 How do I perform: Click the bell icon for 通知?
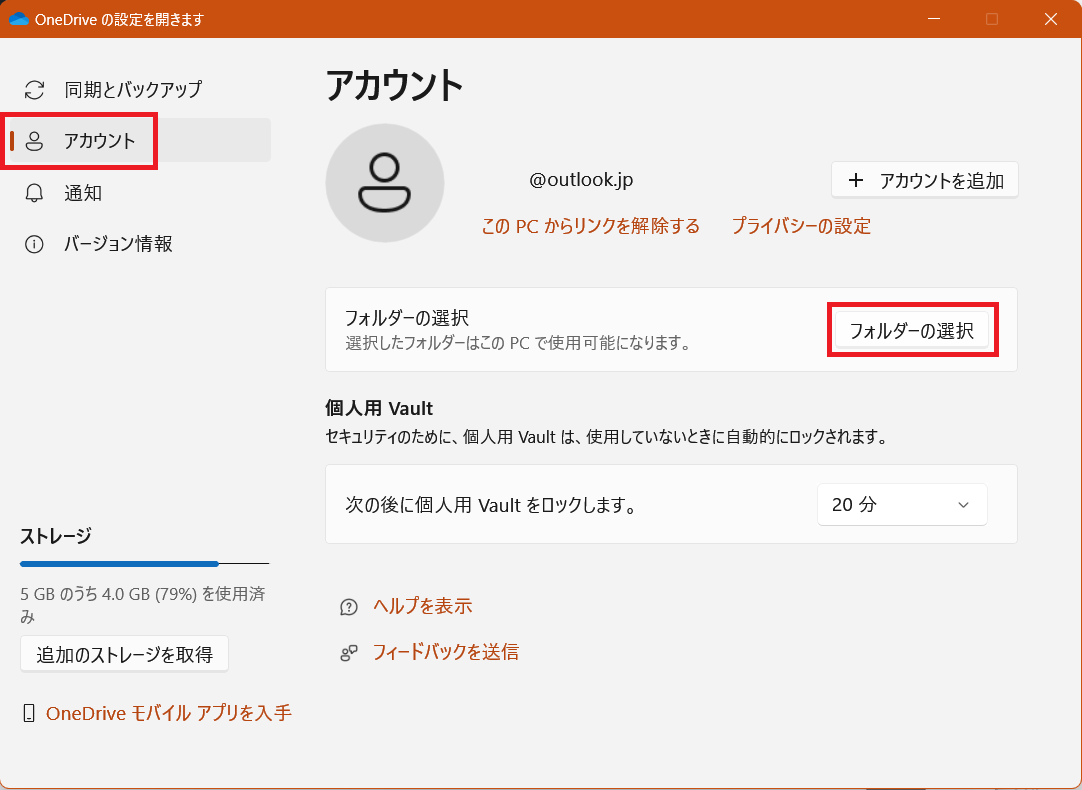pyautogui.click(x=35, y=193)
